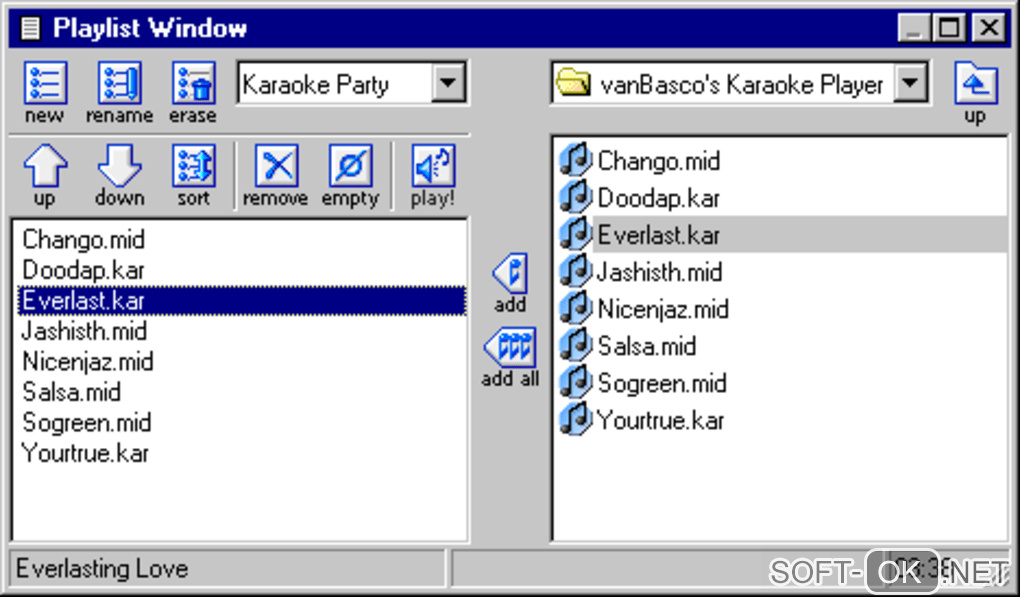Image resolution: width=1020 pixels, height=597 pixels.
Task: Click Everlasting Love status bar text
Action: [102, 568]
